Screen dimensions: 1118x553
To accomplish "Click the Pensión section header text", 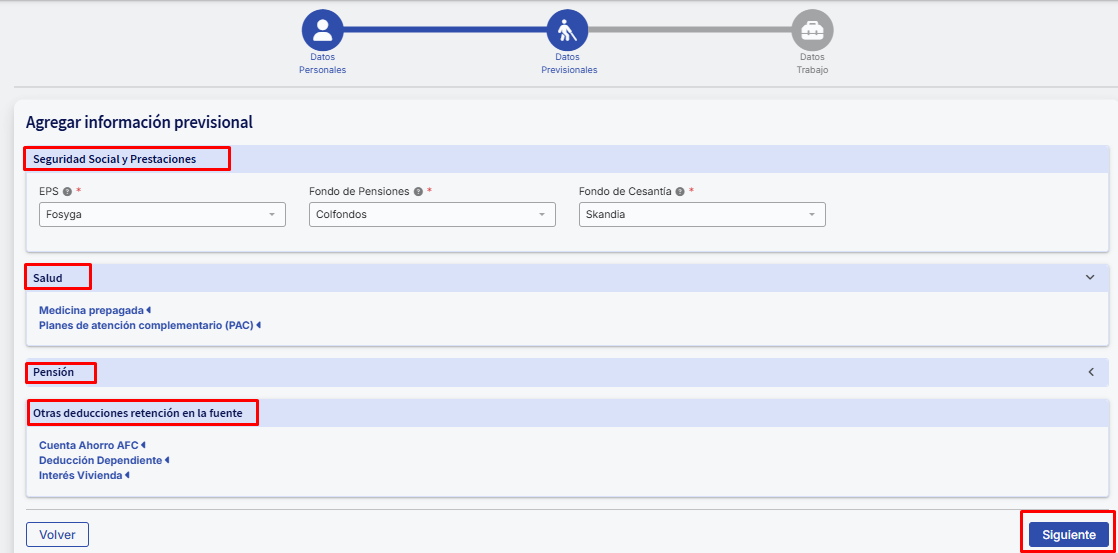I will (53, 372).
